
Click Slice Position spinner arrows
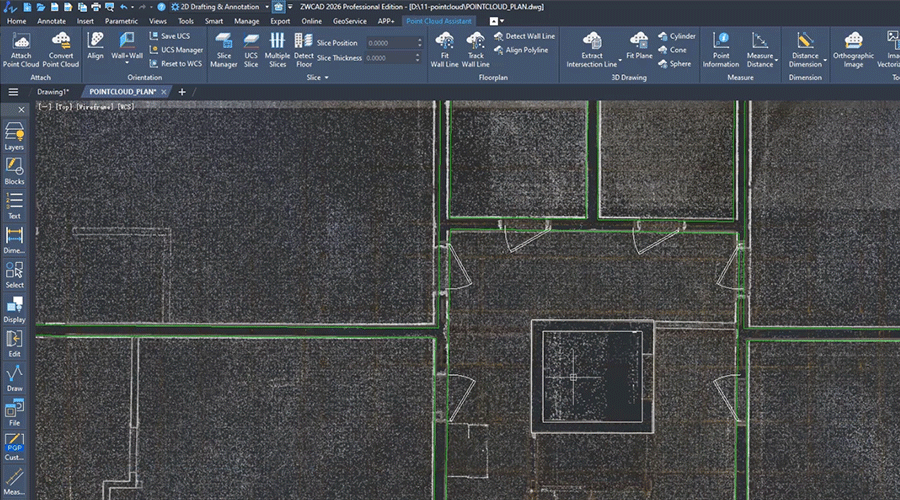pos(420,43)
